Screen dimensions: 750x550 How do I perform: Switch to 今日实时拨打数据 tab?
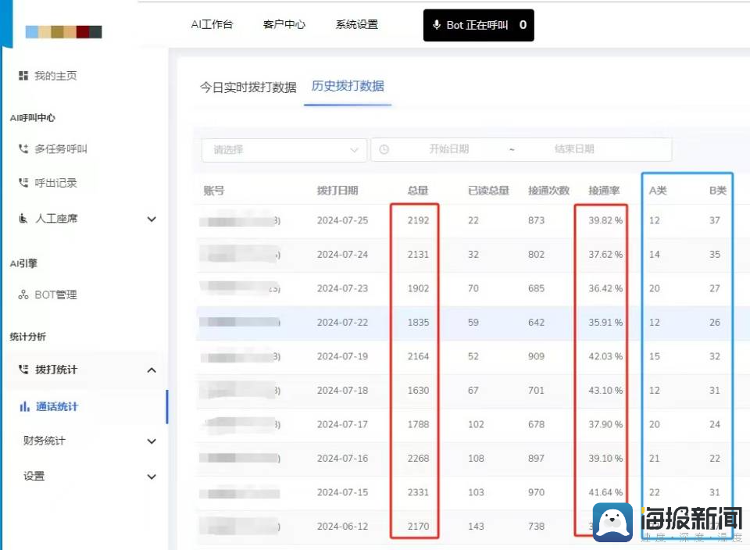[248, 87]
